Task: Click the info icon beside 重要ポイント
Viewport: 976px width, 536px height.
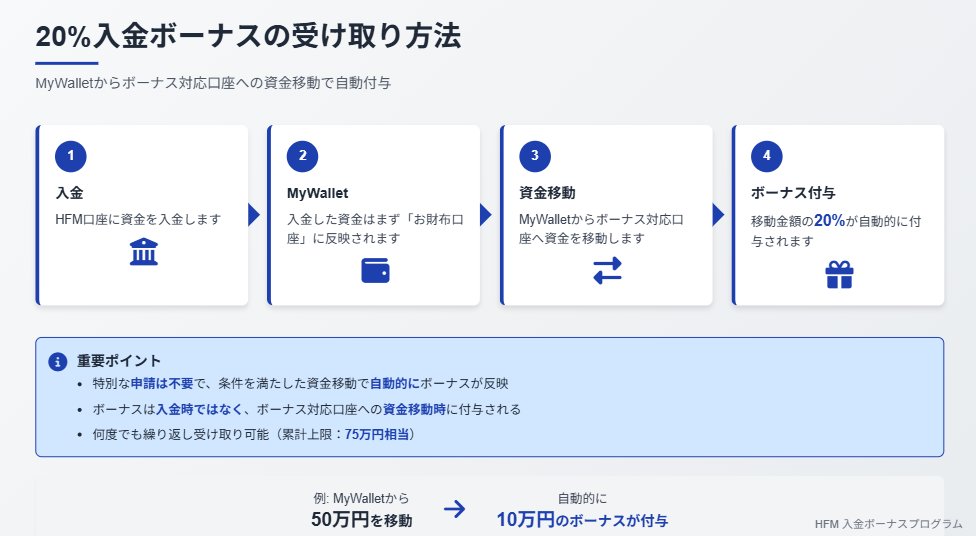Action: click(58, 362)
